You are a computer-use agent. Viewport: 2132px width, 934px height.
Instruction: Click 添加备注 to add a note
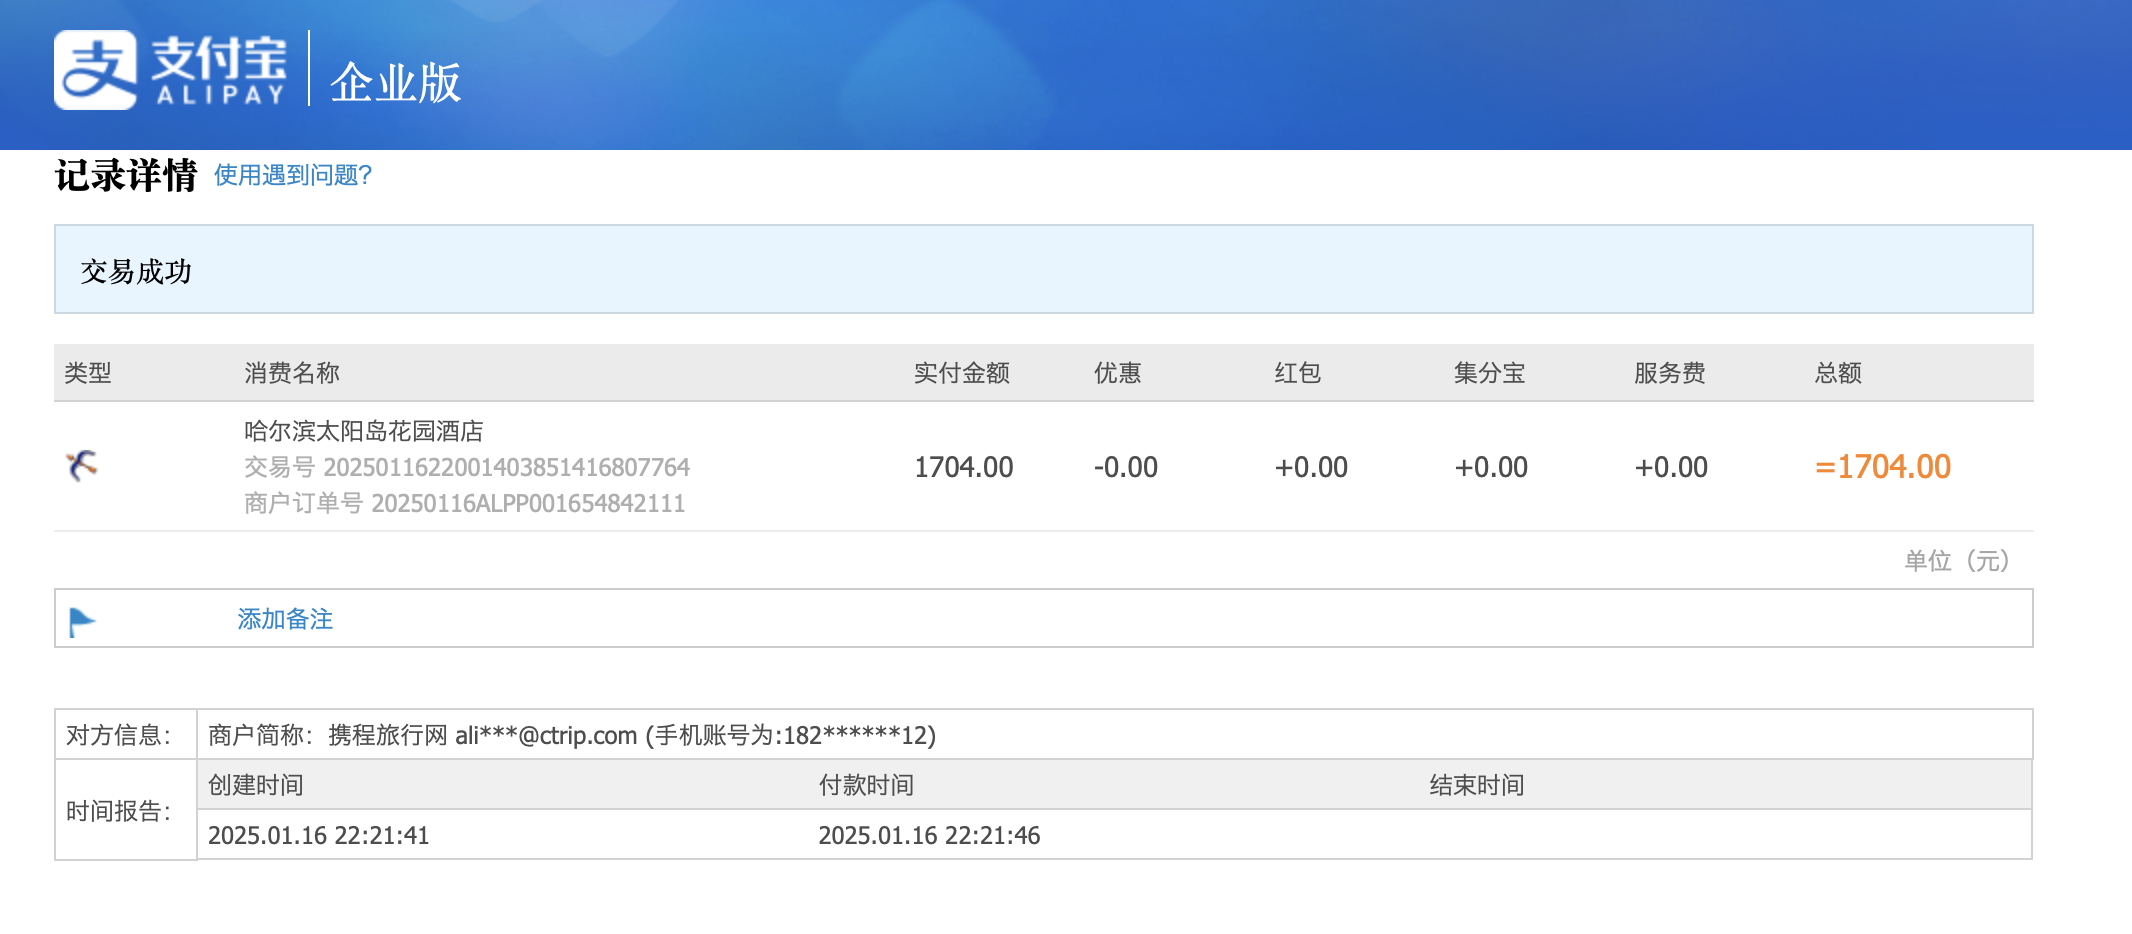(285, 619)
